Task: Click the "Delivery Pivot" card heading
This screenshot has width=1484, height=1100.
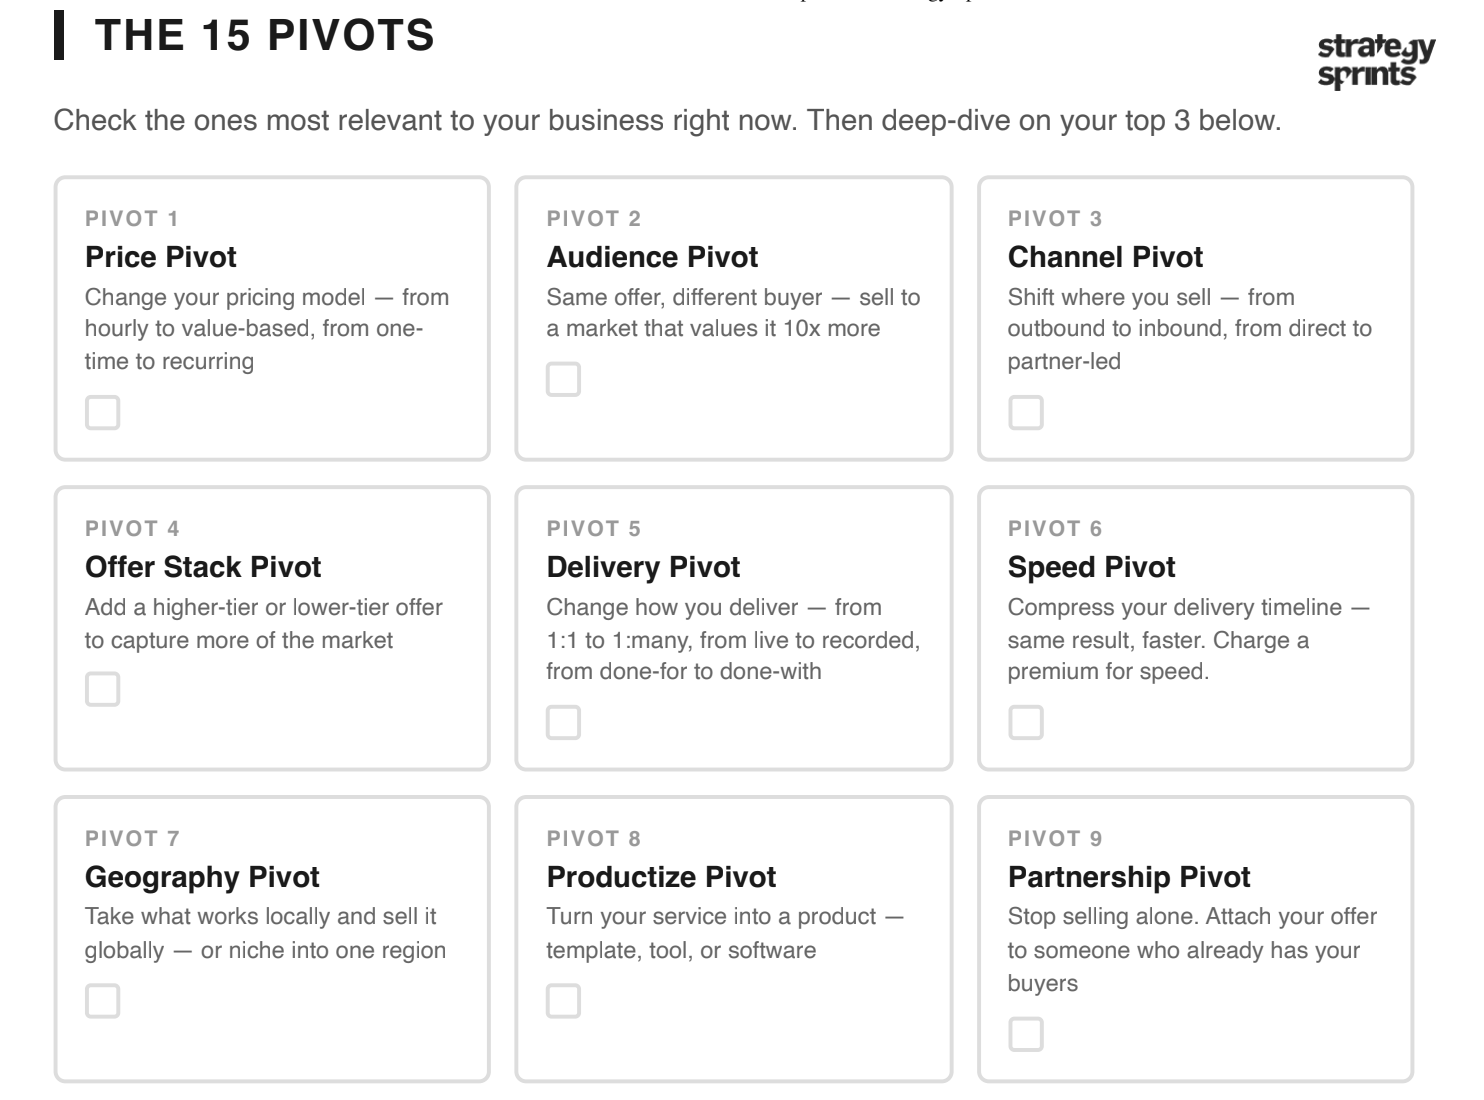Action: pyautogui.click(x=643, y=567)
